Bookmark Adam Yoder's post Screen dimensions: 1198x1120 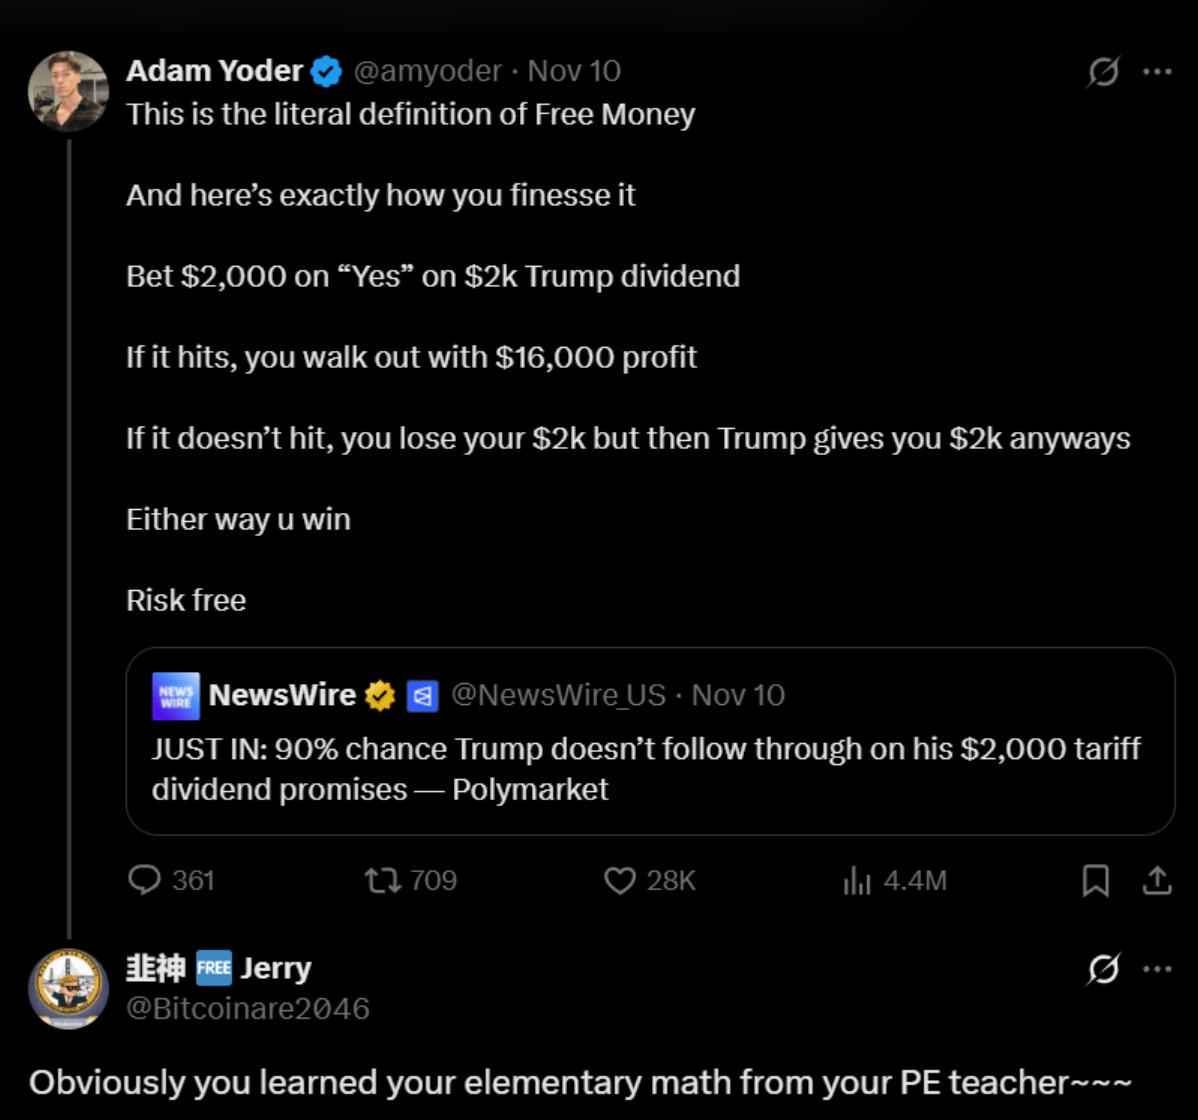(x=1096, y=880)
